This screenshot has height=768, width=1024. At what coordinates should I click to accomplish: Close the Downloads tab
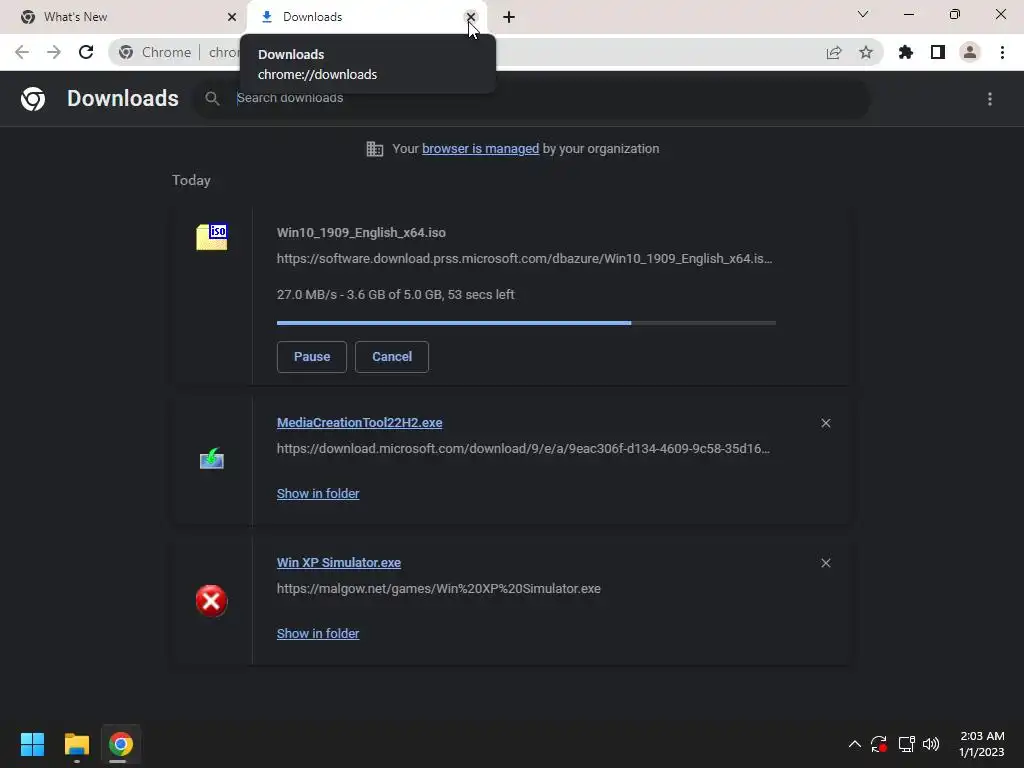pos(471,17)
